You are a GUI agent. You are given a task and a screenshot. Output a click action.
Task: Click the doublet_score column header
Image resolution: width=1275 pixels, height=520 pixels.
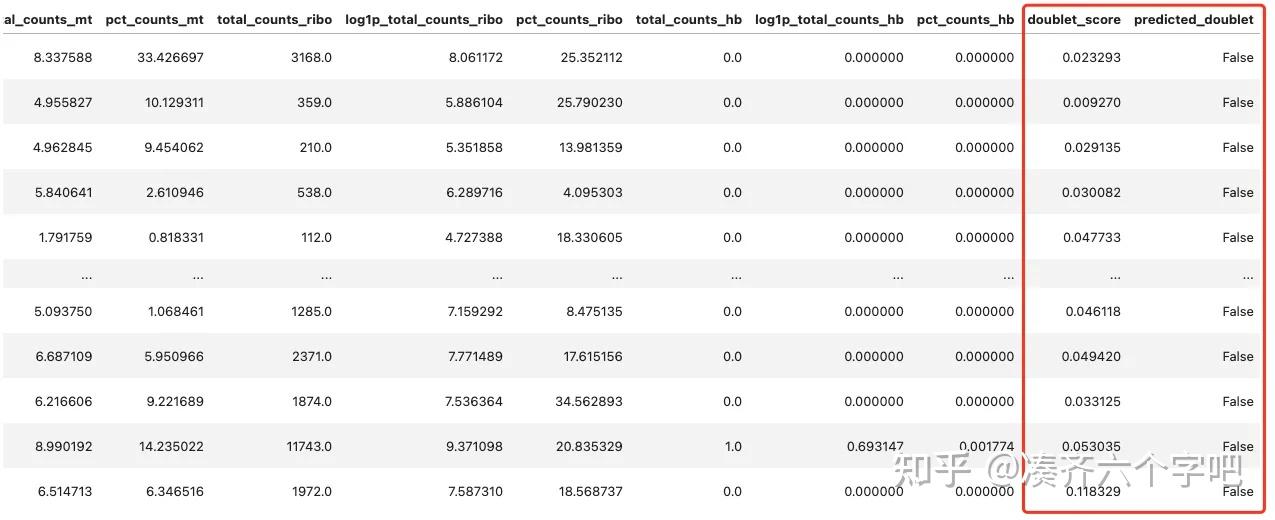point(1073,19)
